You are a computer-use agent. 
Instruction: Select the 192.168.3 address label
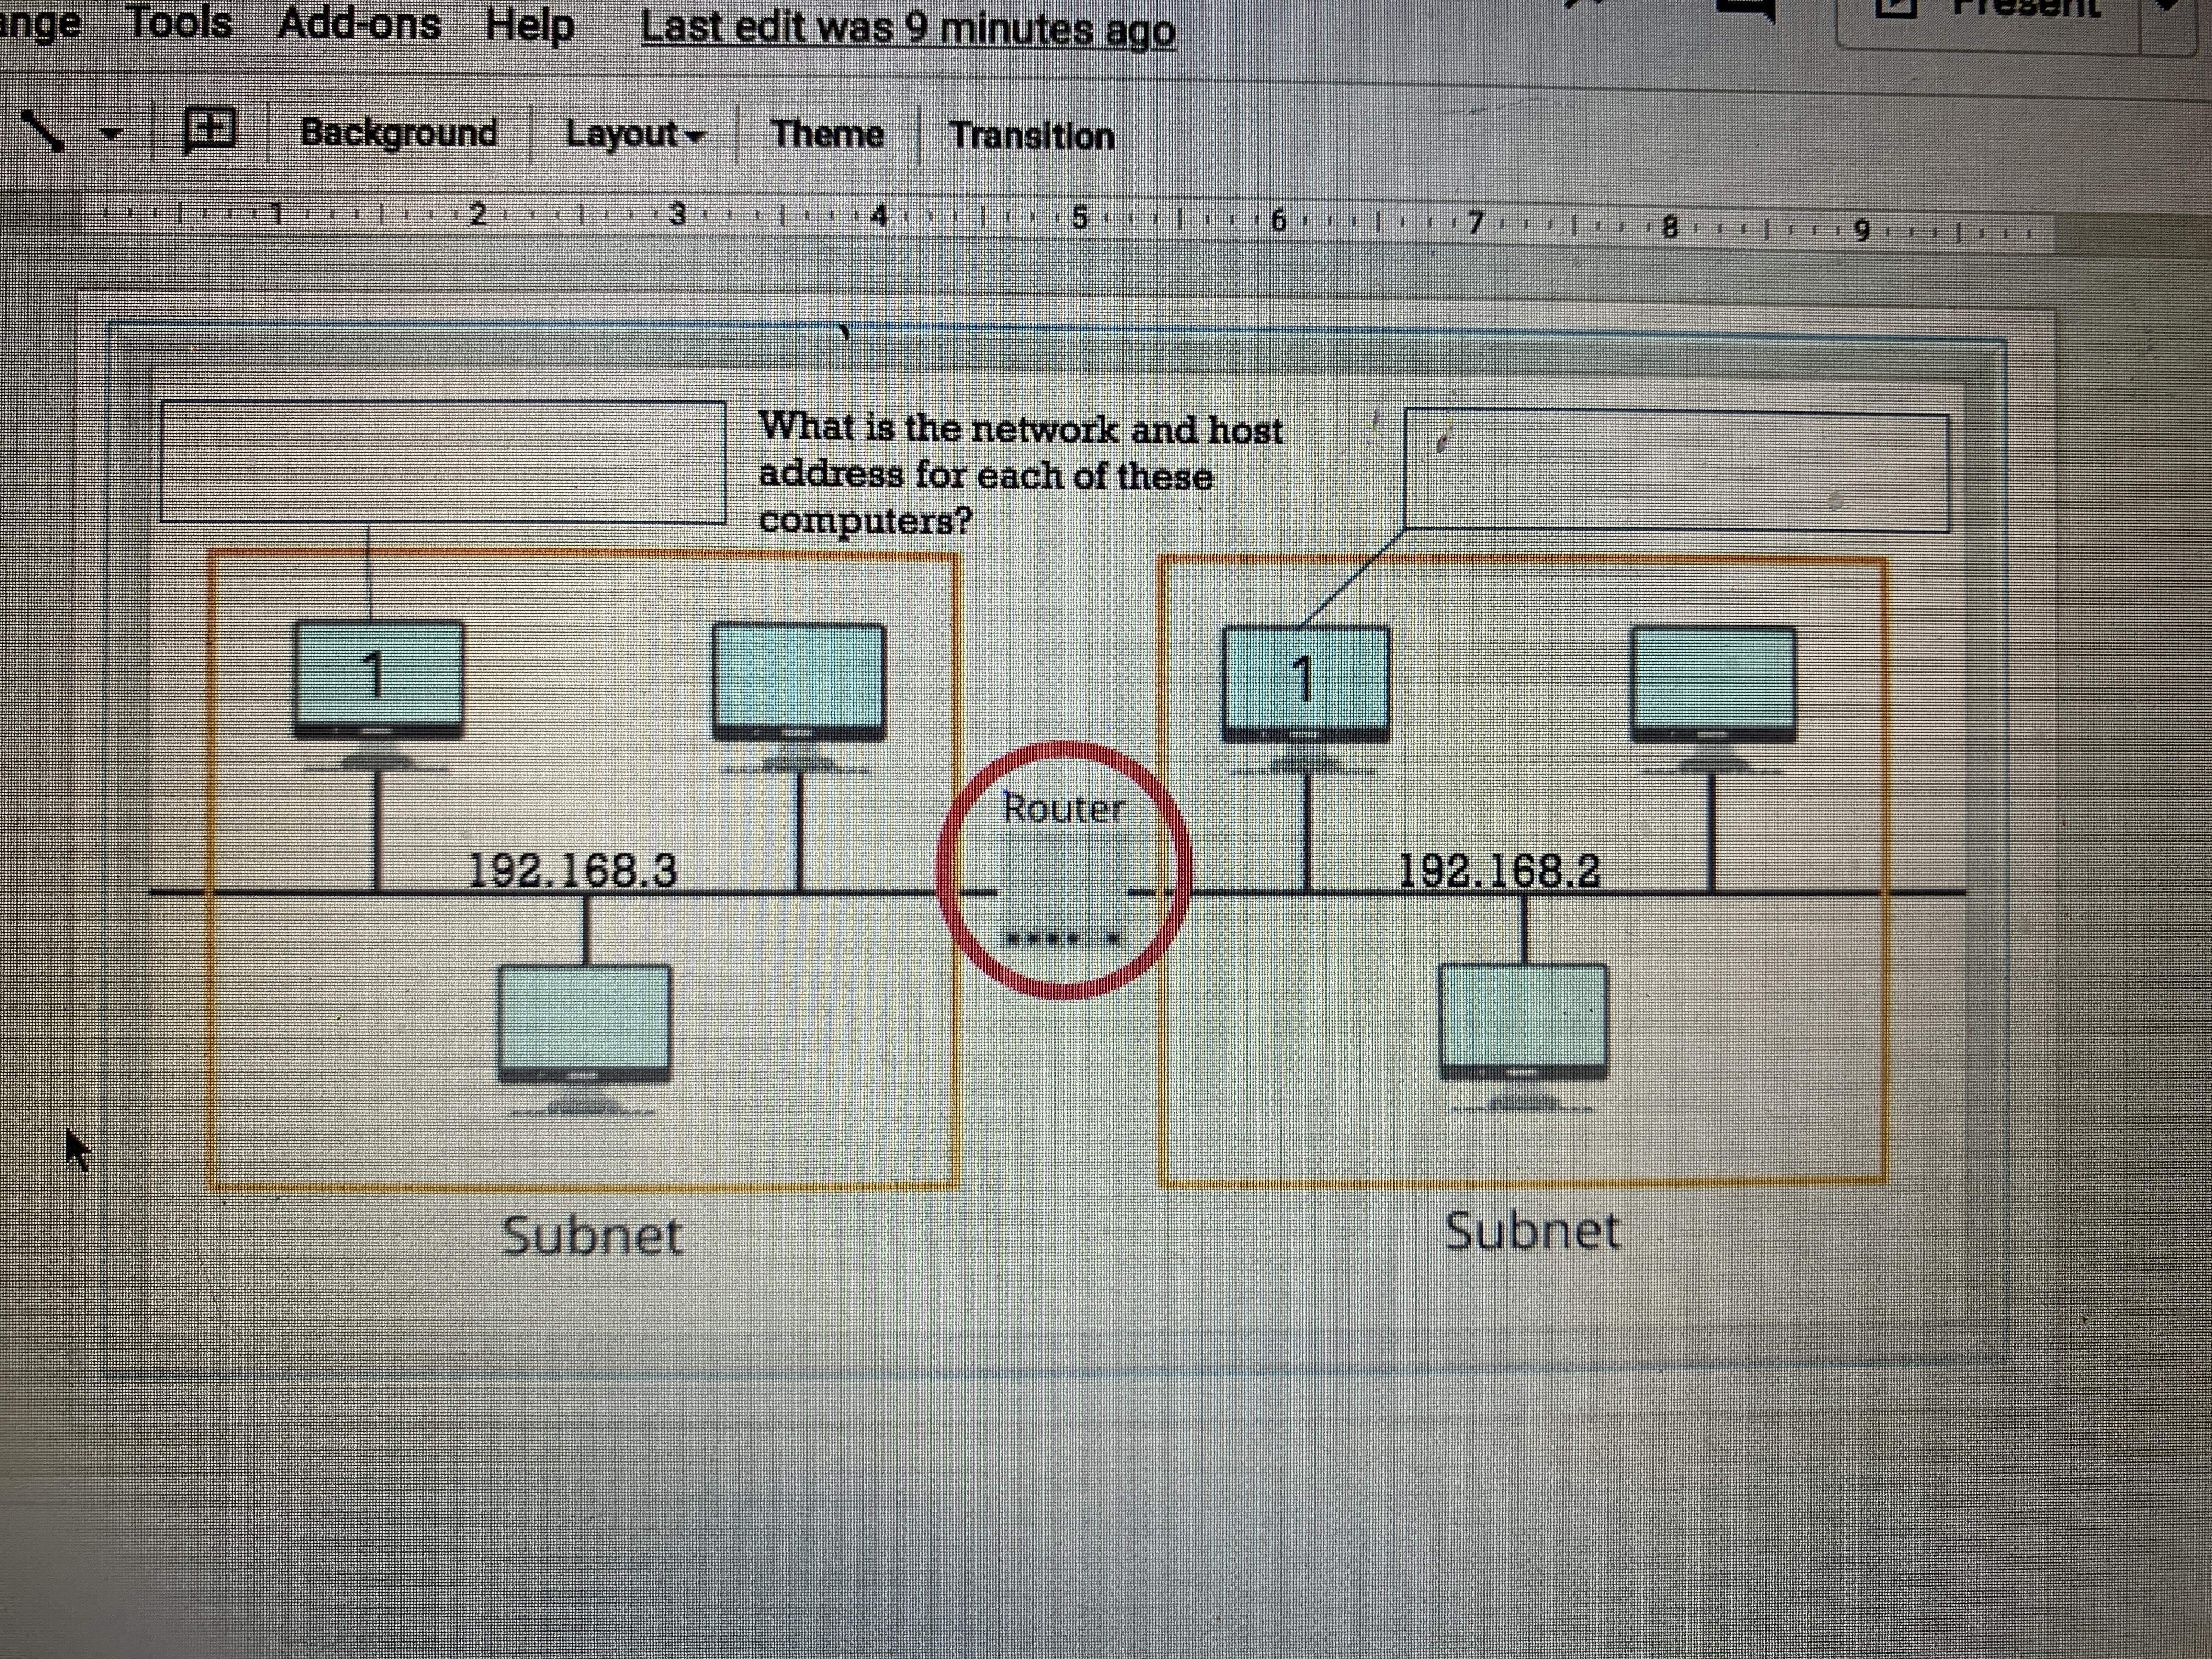point(572,870)
